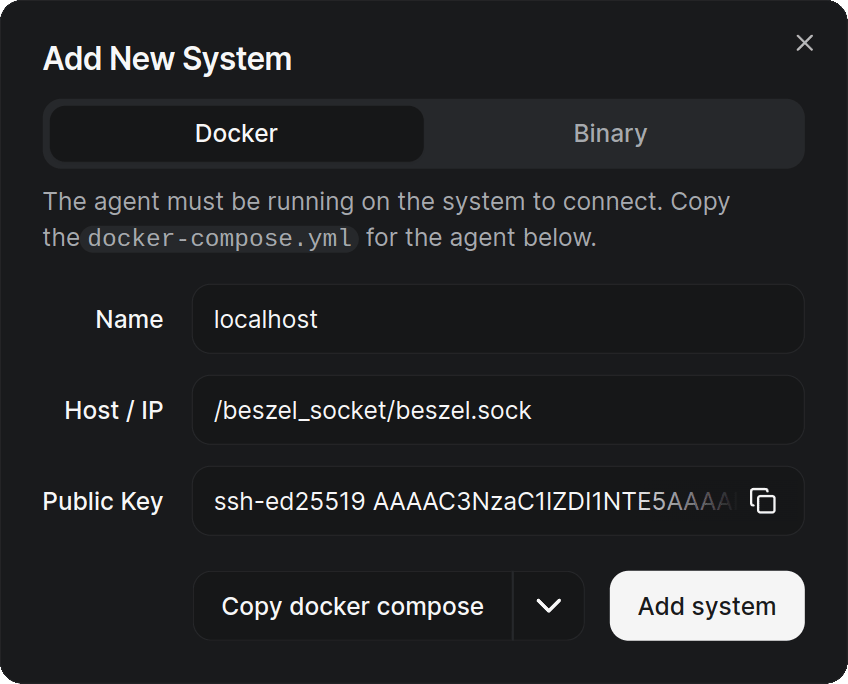
Task: Select the Docker tab
Action: tap(237, 134)
